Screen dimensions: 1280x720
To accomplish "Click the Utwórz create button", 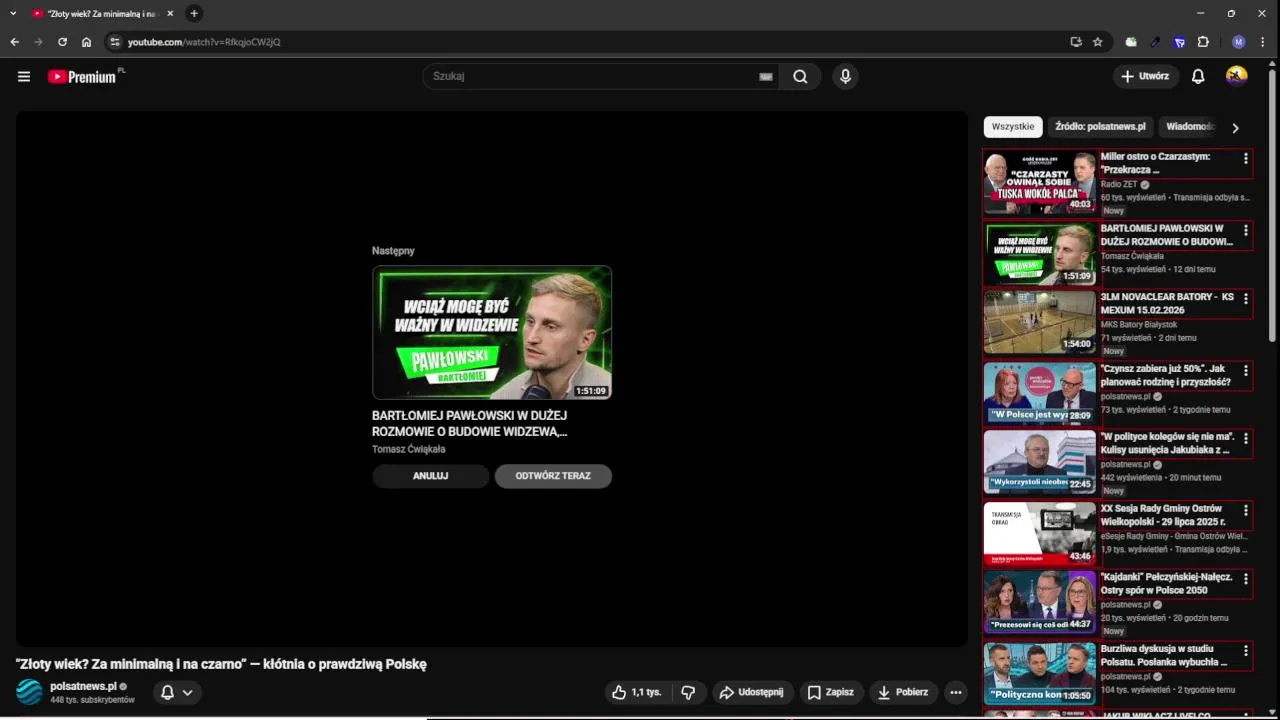I will click(x=1145, y=76).
